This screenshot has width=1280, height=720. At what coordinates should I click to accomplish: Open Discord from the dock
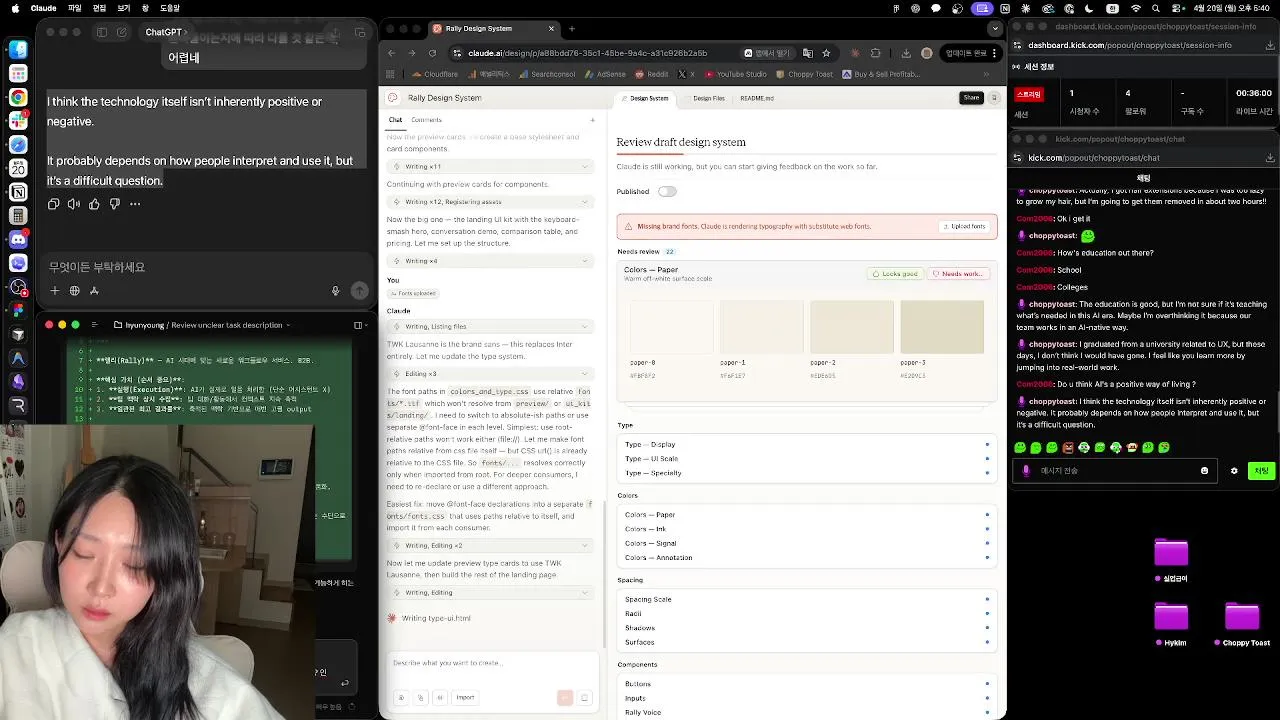click(18, 239)
